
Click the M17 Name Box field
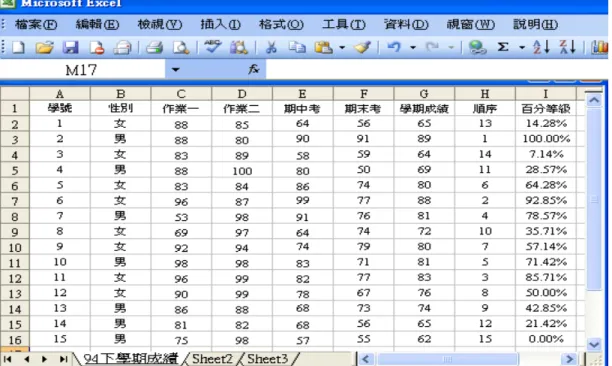tap(82, 70)
